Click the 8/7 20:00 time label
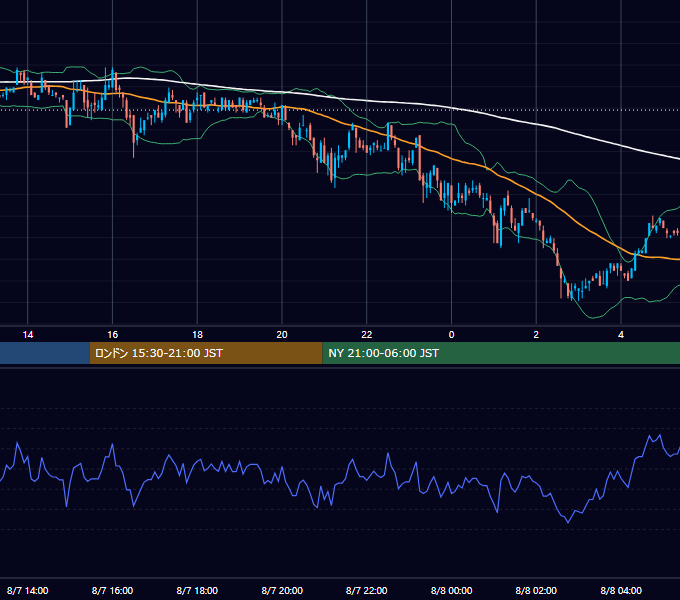The image size is (680, 600). [x=282, y=590]
